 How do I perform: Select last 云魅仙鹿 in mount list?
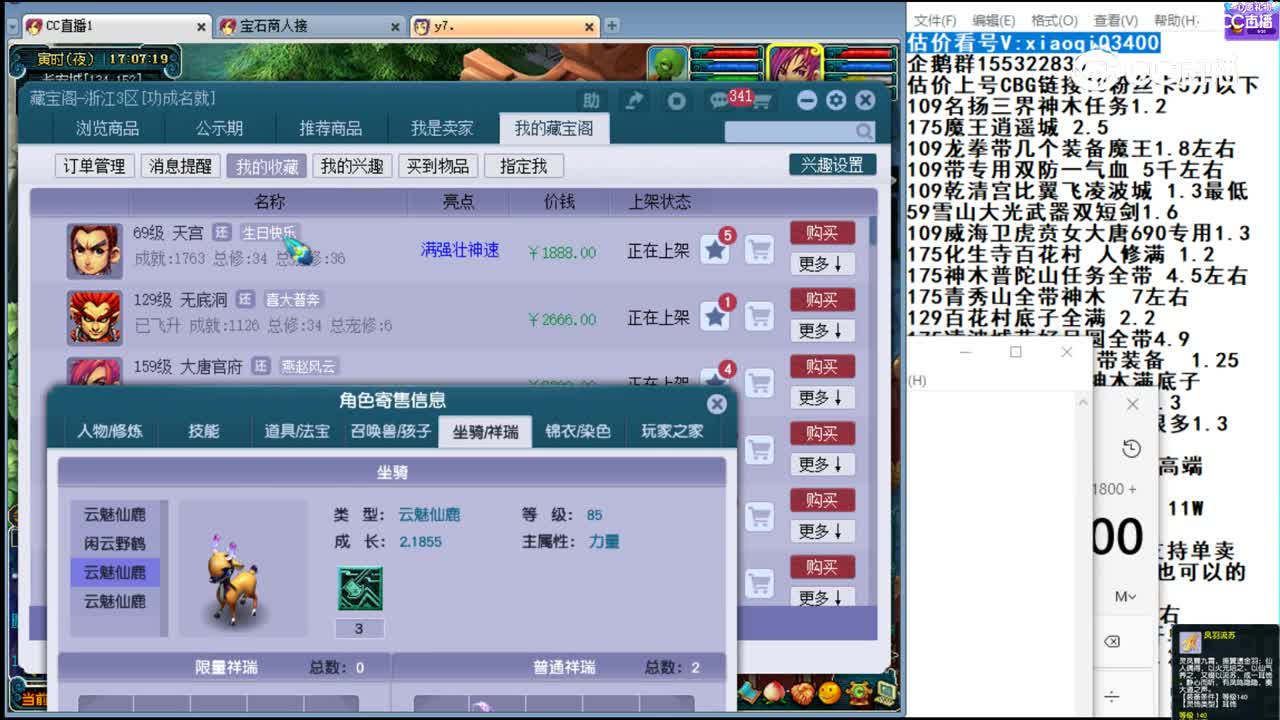115,601
